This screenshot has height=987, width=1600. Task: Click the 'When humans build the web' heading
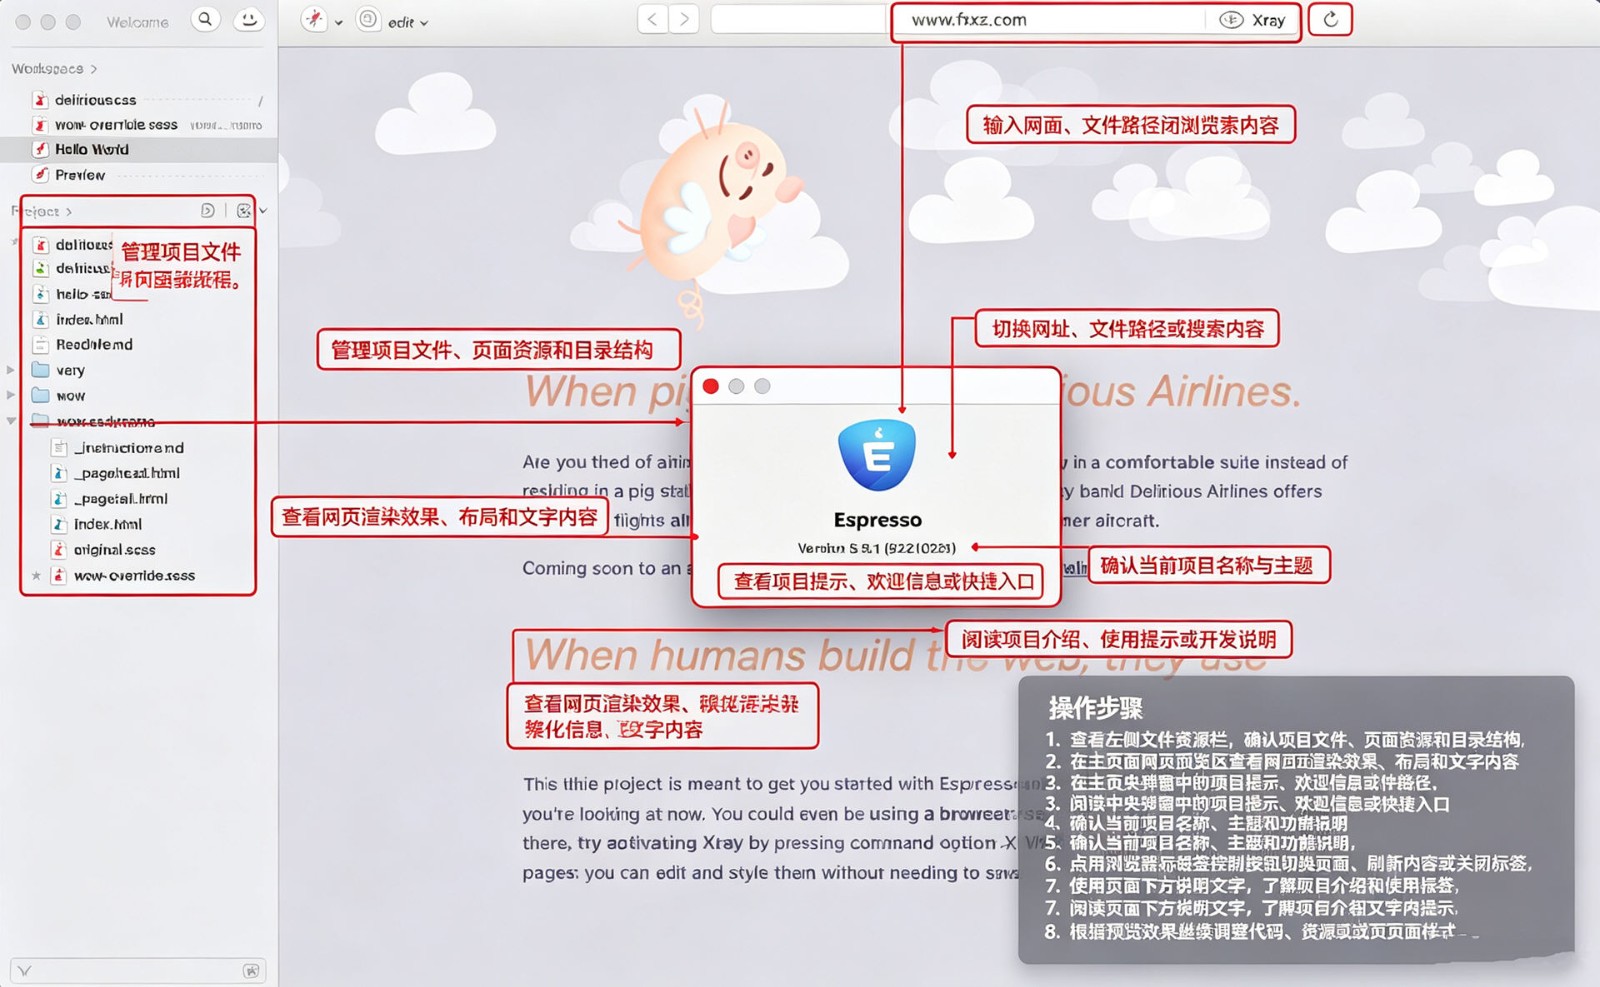click(895, 656)
